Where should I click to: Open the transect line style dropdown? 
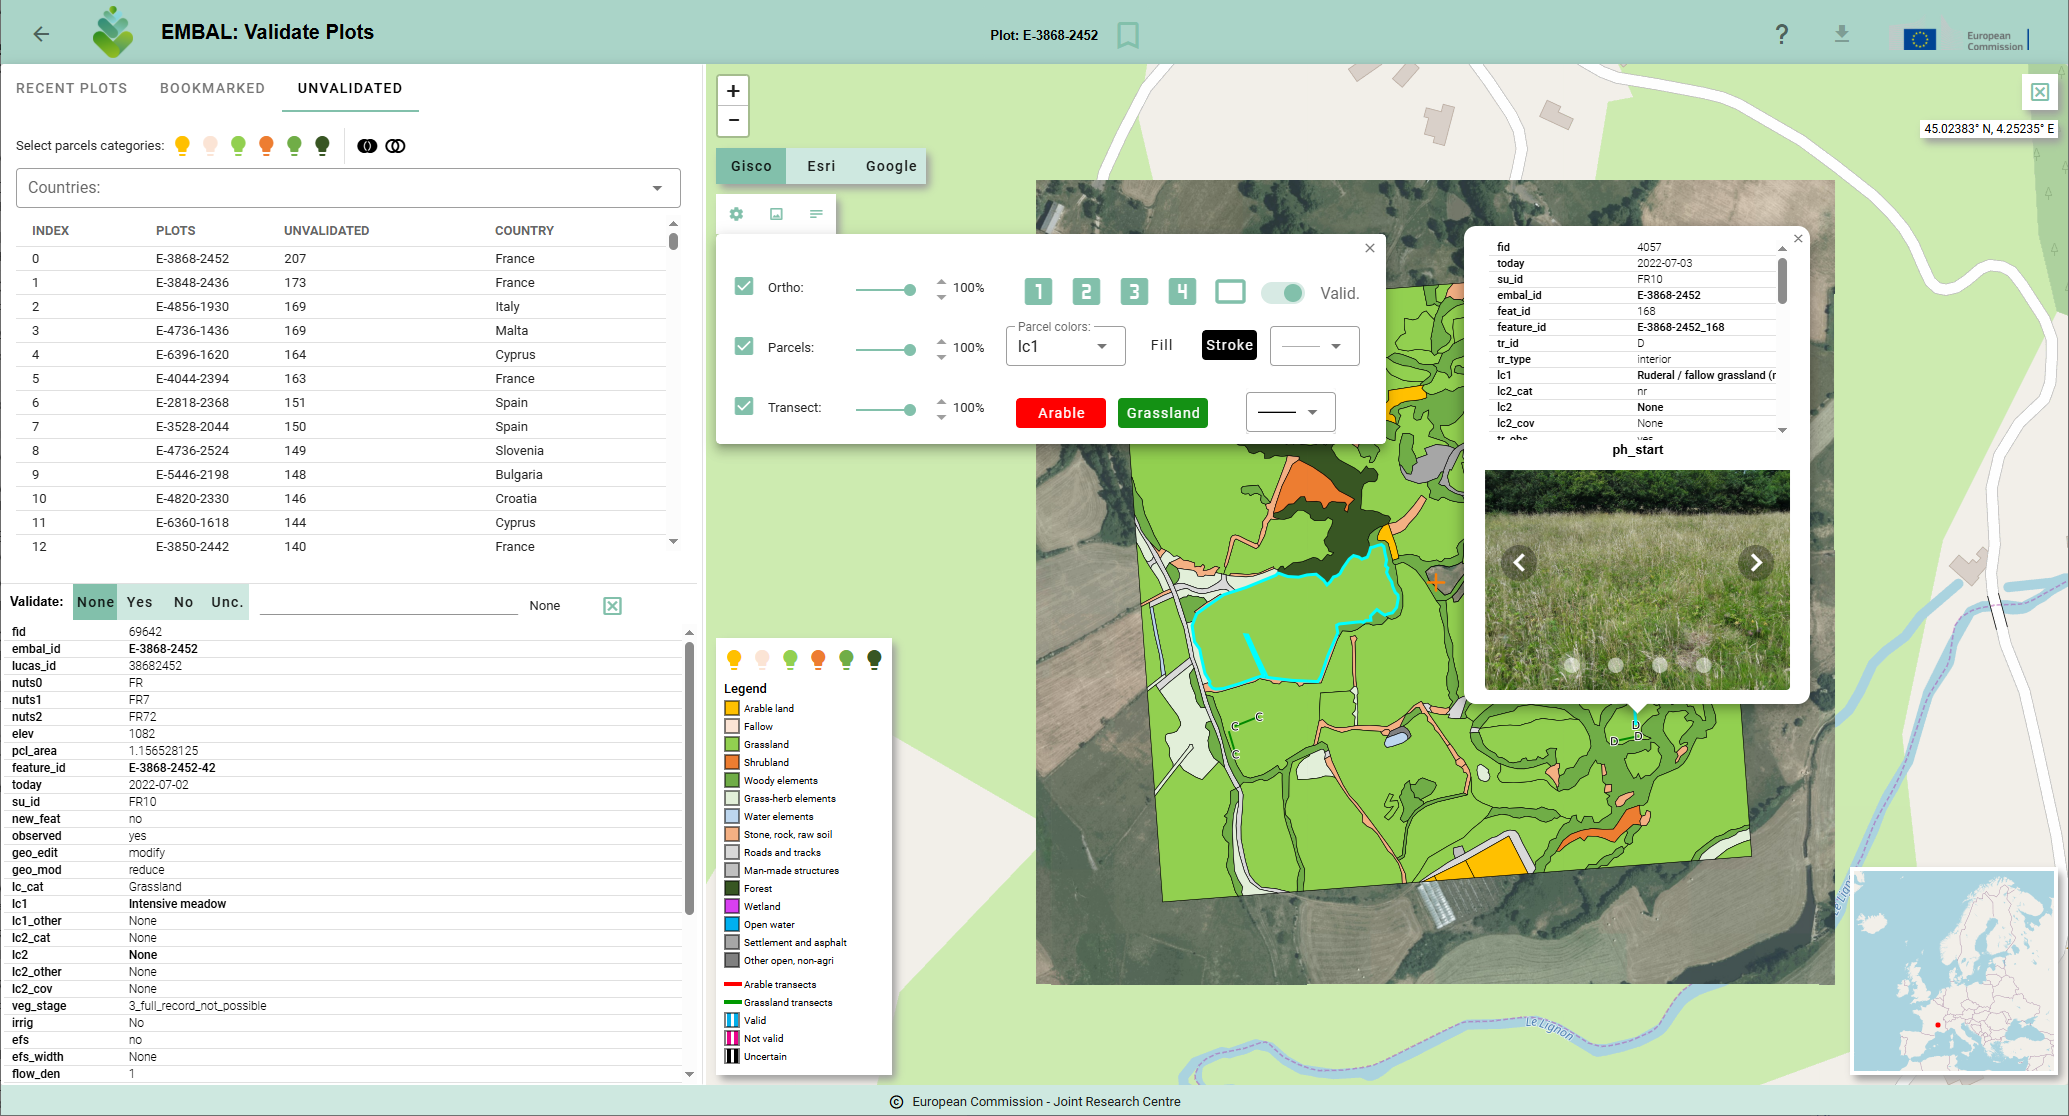(1290, 412)
